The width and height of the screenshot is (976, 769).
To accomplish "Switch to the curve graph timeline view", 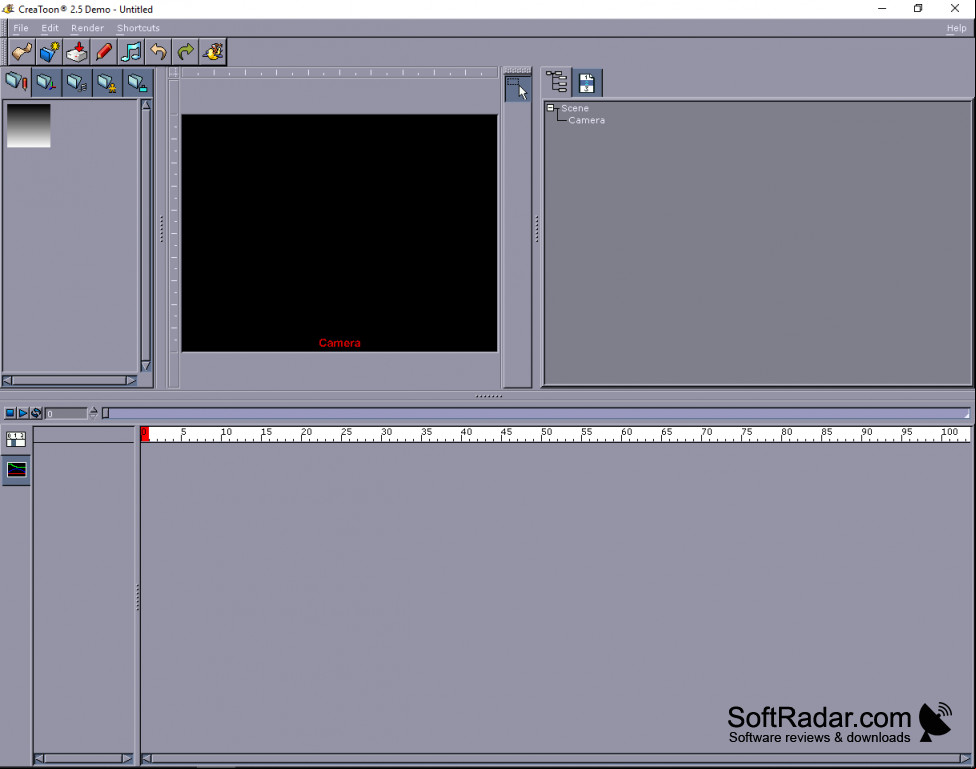I will point(16,469).
